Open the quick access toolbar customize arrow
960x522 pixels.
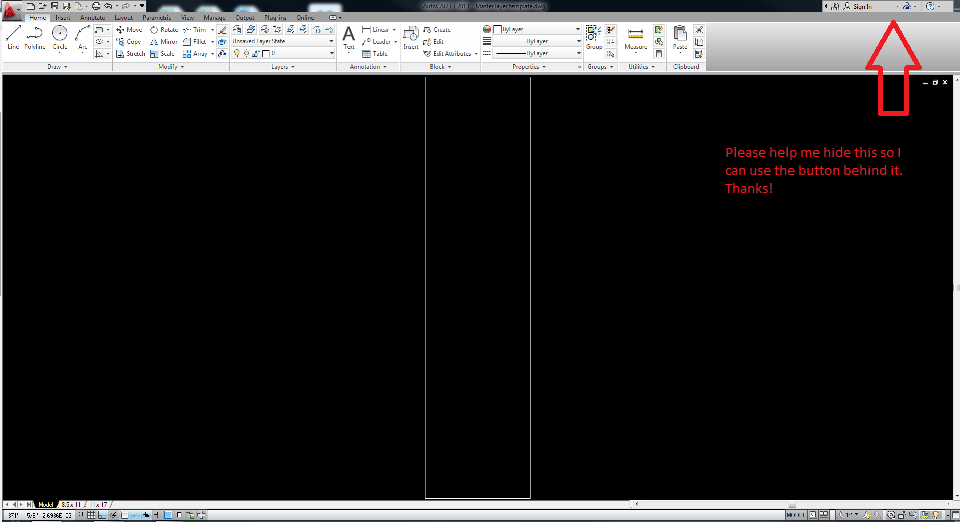(142, 6)
